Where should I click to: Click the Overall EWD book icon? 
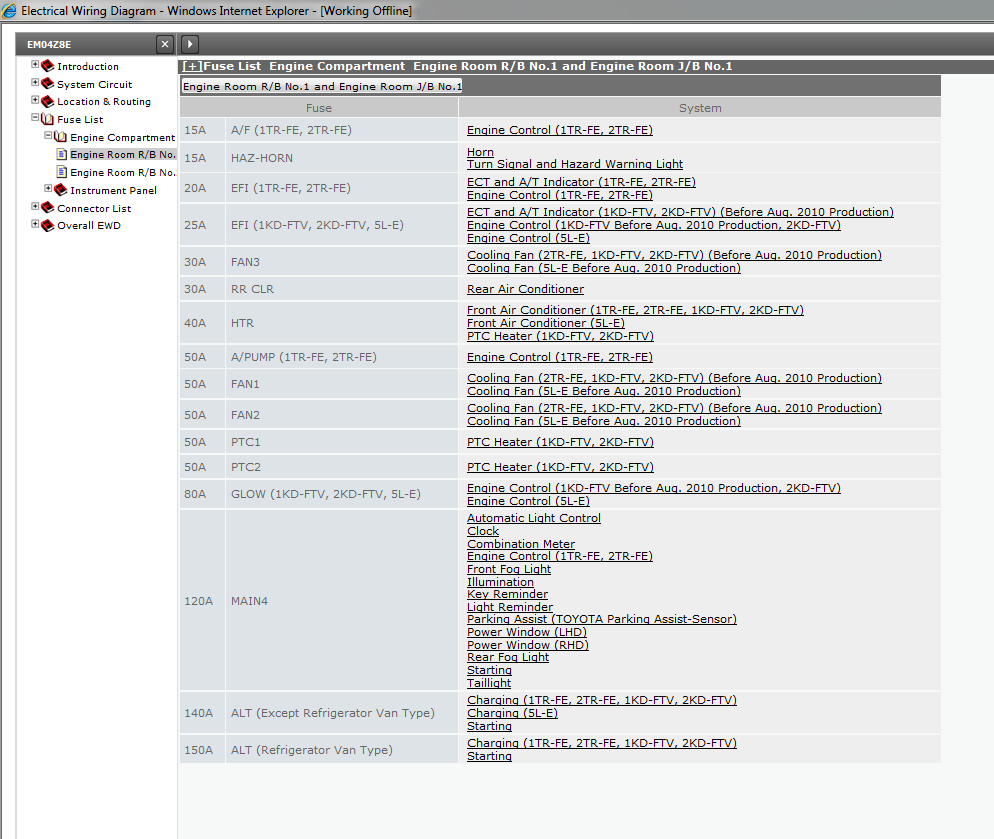point(47,225)
